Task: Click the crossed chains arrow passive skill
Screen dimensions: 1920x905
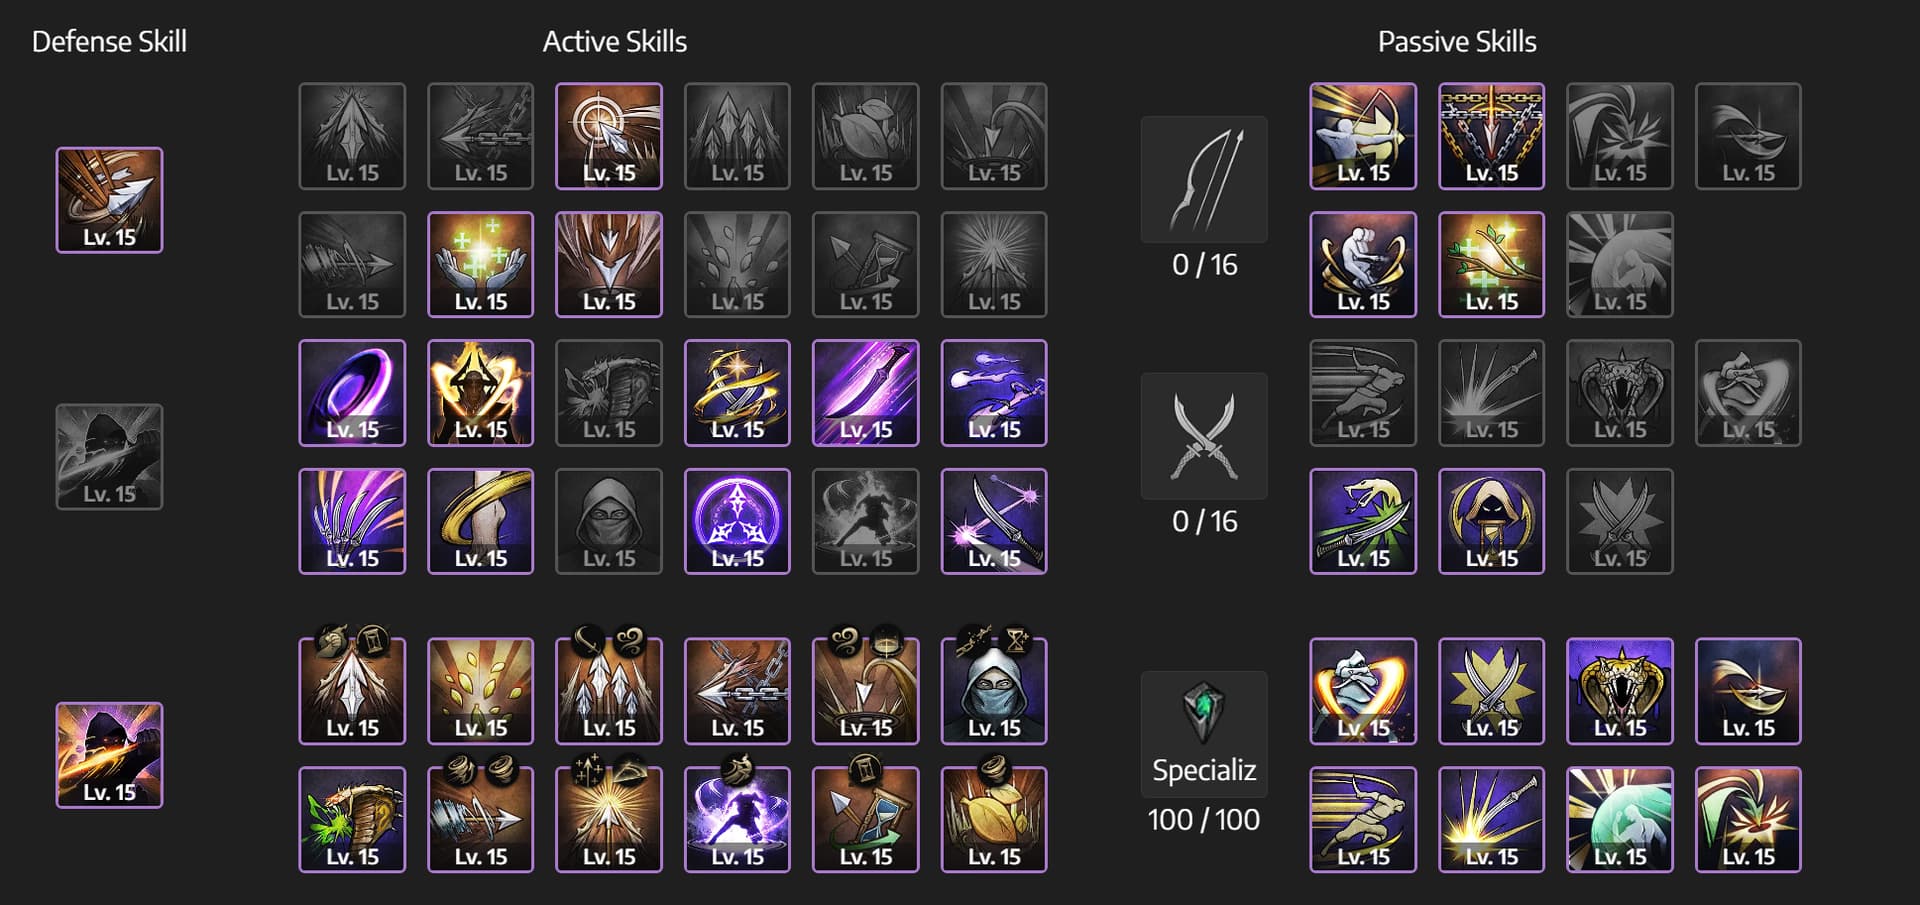Action: (x=1491, y=136)
